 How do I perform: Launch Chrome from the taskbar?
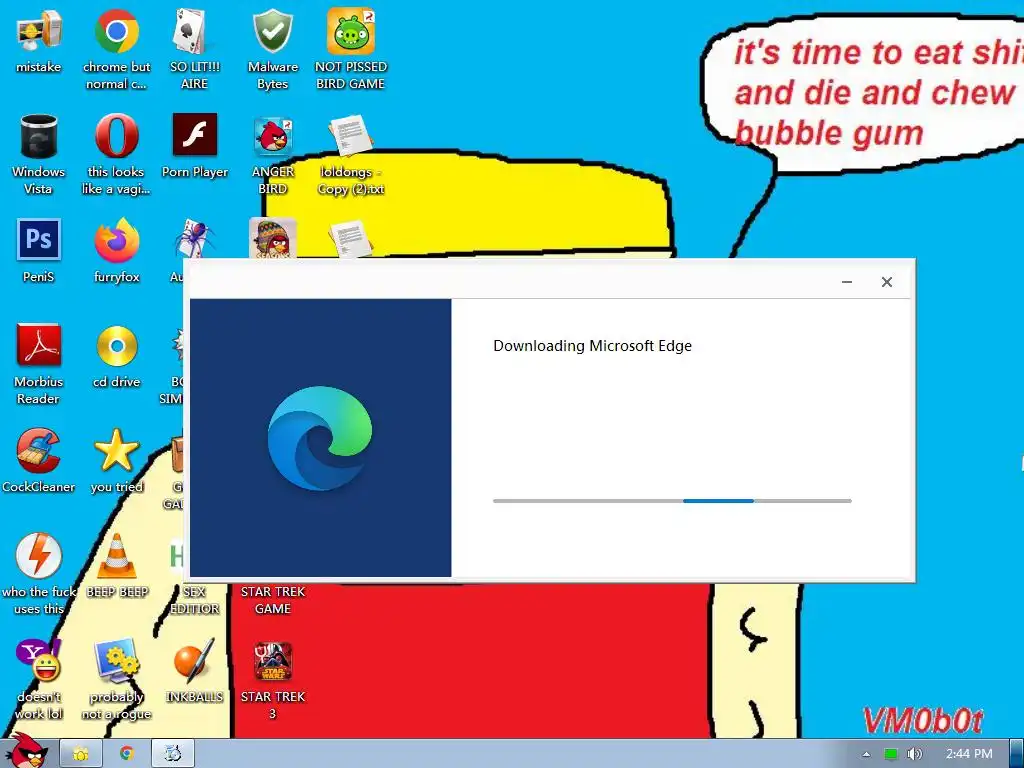[127, 754]
